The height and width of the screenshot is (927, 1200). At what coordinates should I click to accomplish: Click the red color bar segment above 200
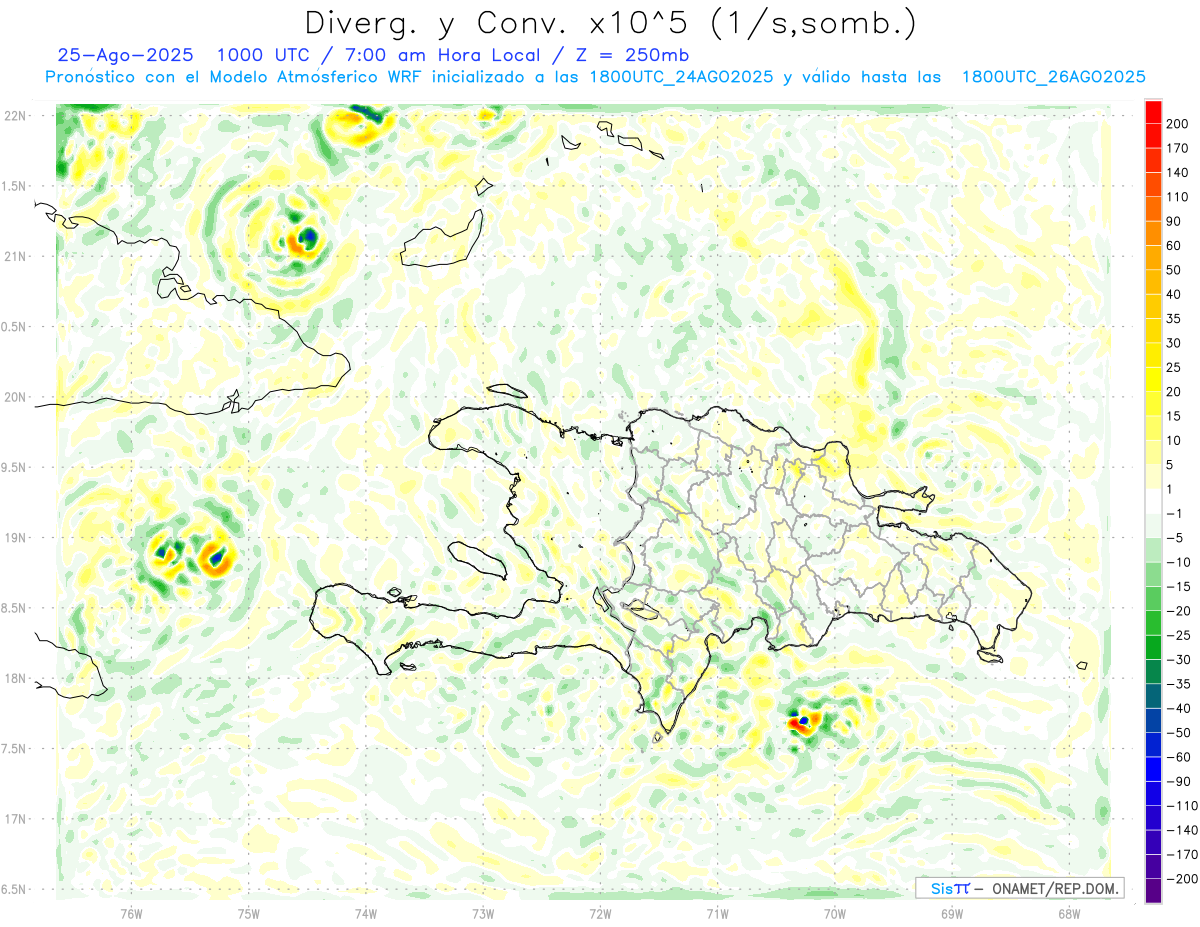pyautogui.click(x=1153, y=111)
